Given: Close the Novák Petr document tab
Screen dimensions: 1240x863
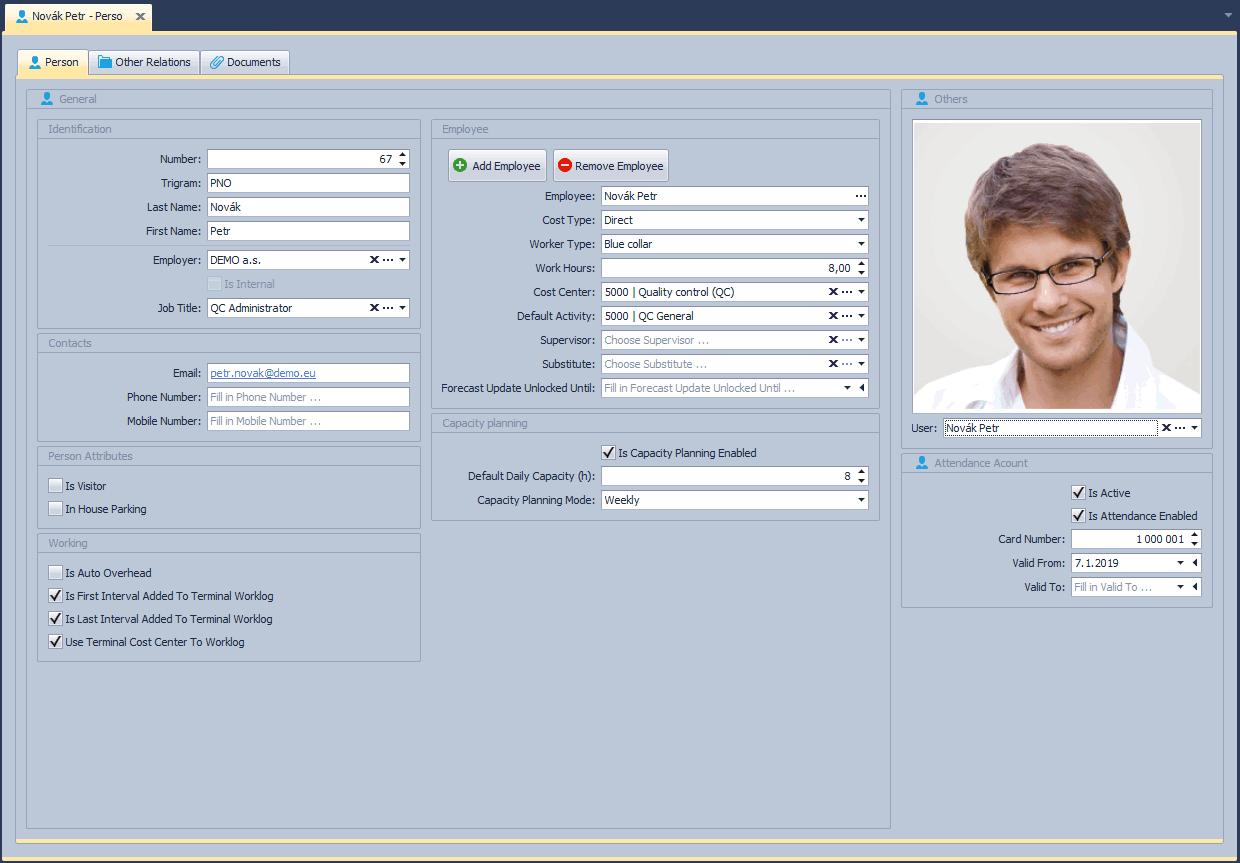Looking at the screenshot, I should tap(140, 16).
